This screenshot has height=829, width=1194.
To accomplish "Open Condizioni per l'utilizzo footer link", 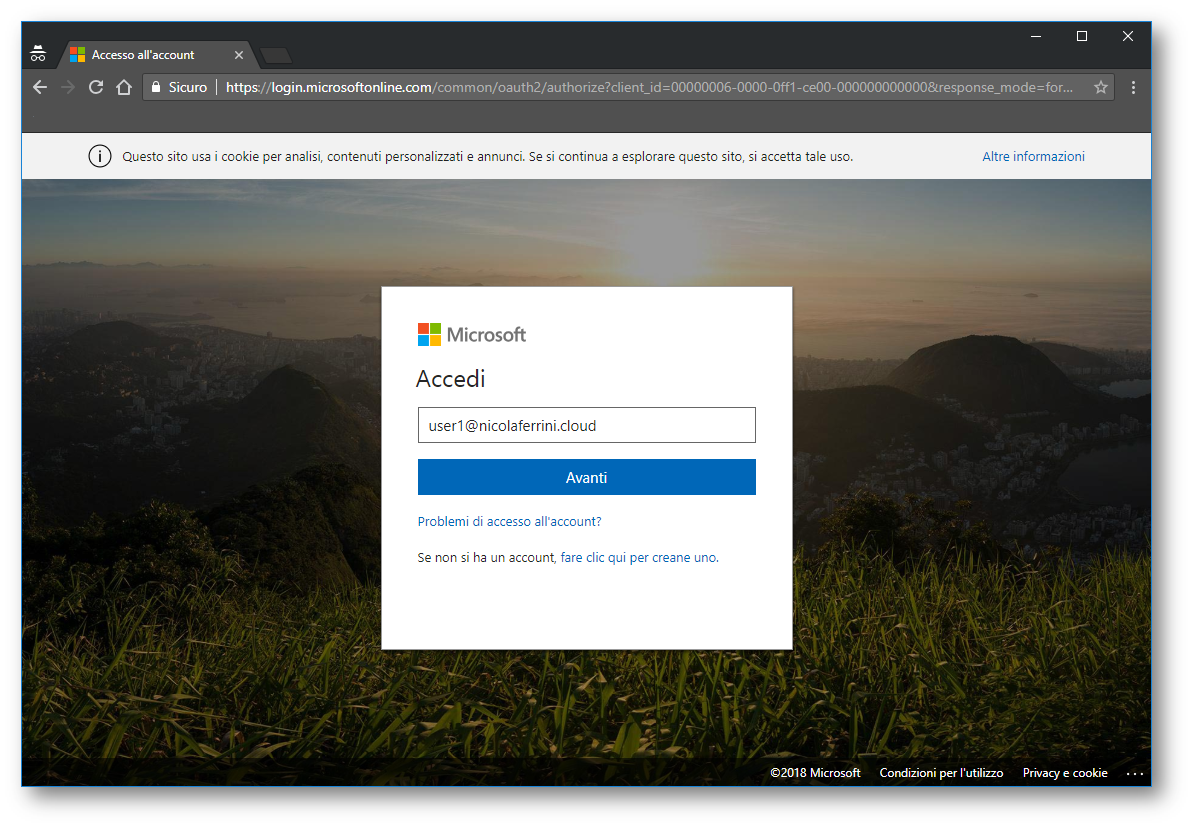I will click(941, 773).
